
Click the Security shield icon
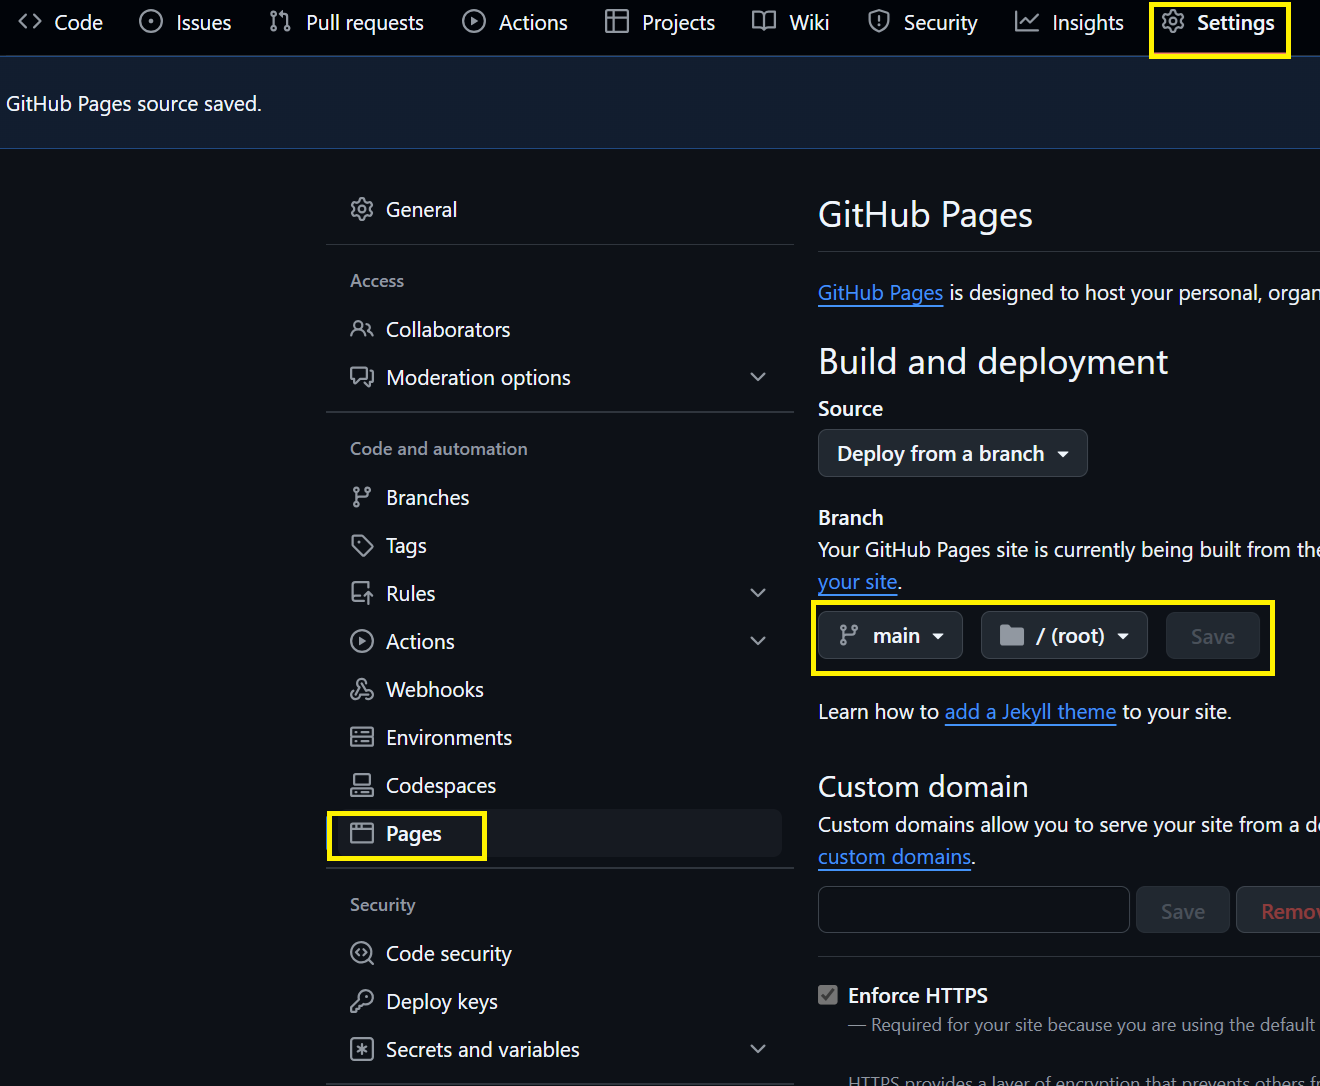click(879, 21)
